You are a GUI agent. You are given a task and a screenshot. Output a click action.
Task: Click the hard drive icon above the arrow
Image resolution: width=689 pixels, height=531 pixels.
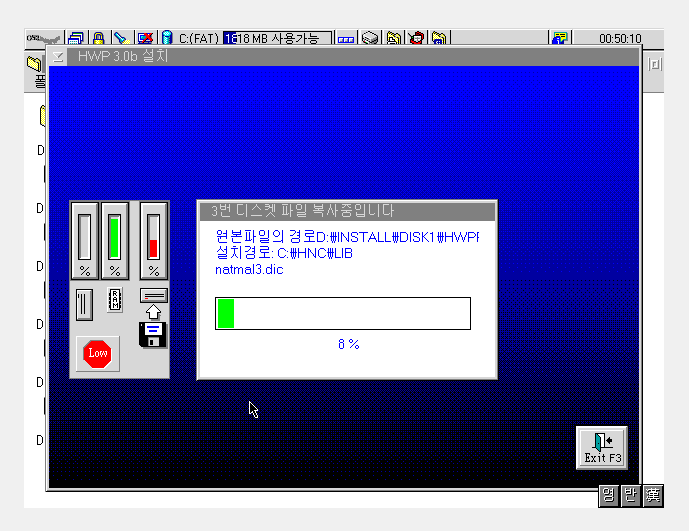[x=153, y=296]
